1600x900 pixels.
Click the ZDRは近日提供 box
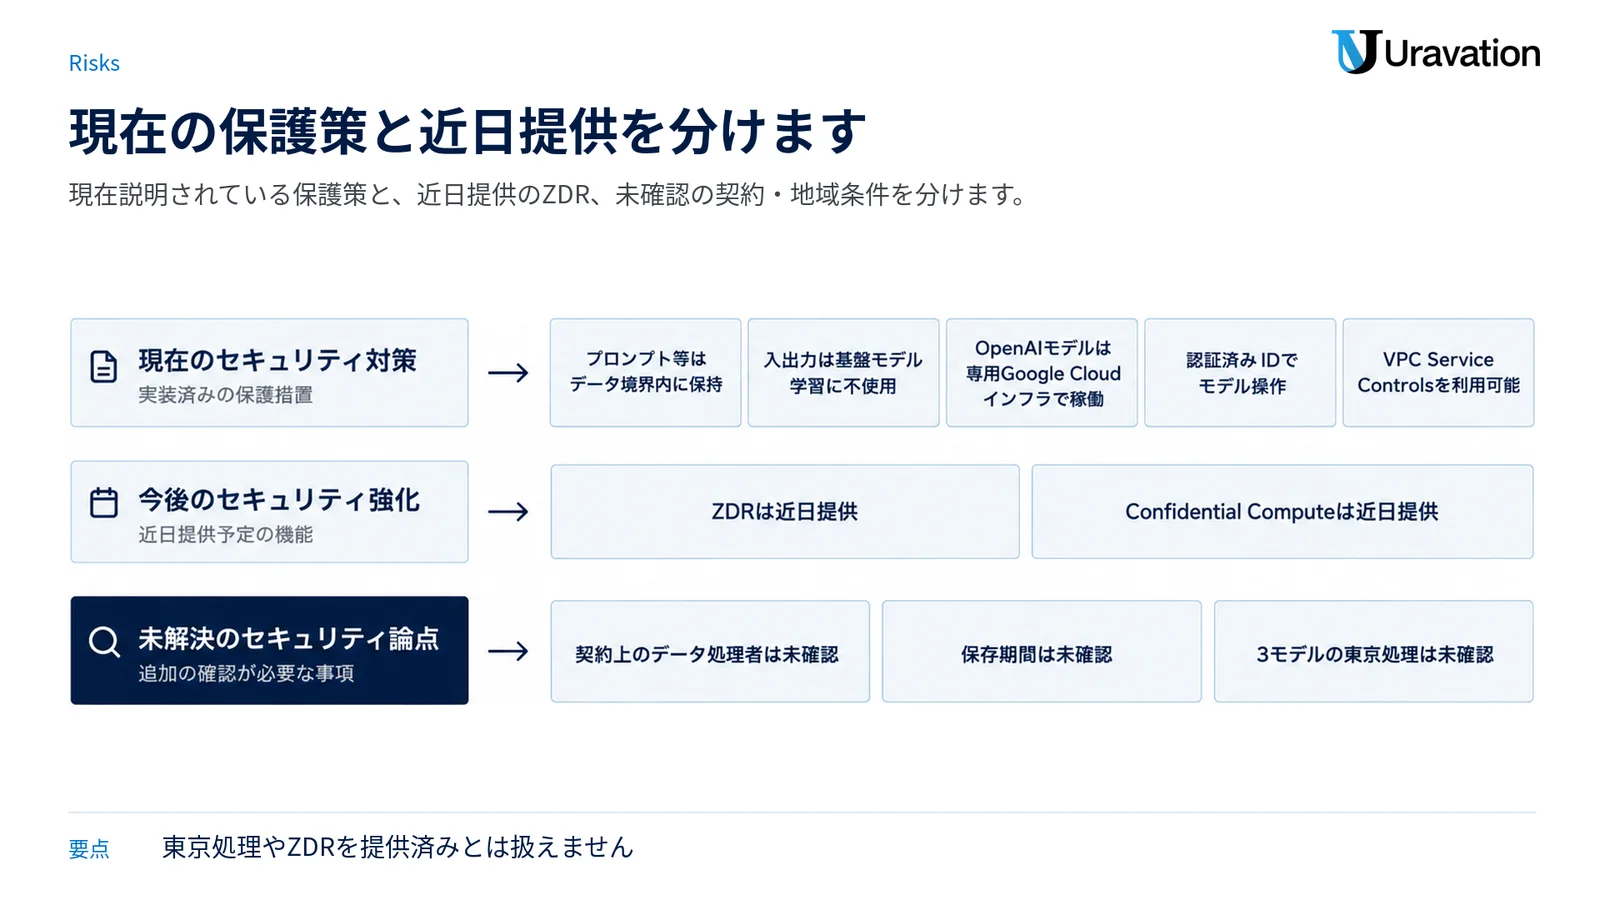pos(785,512)
